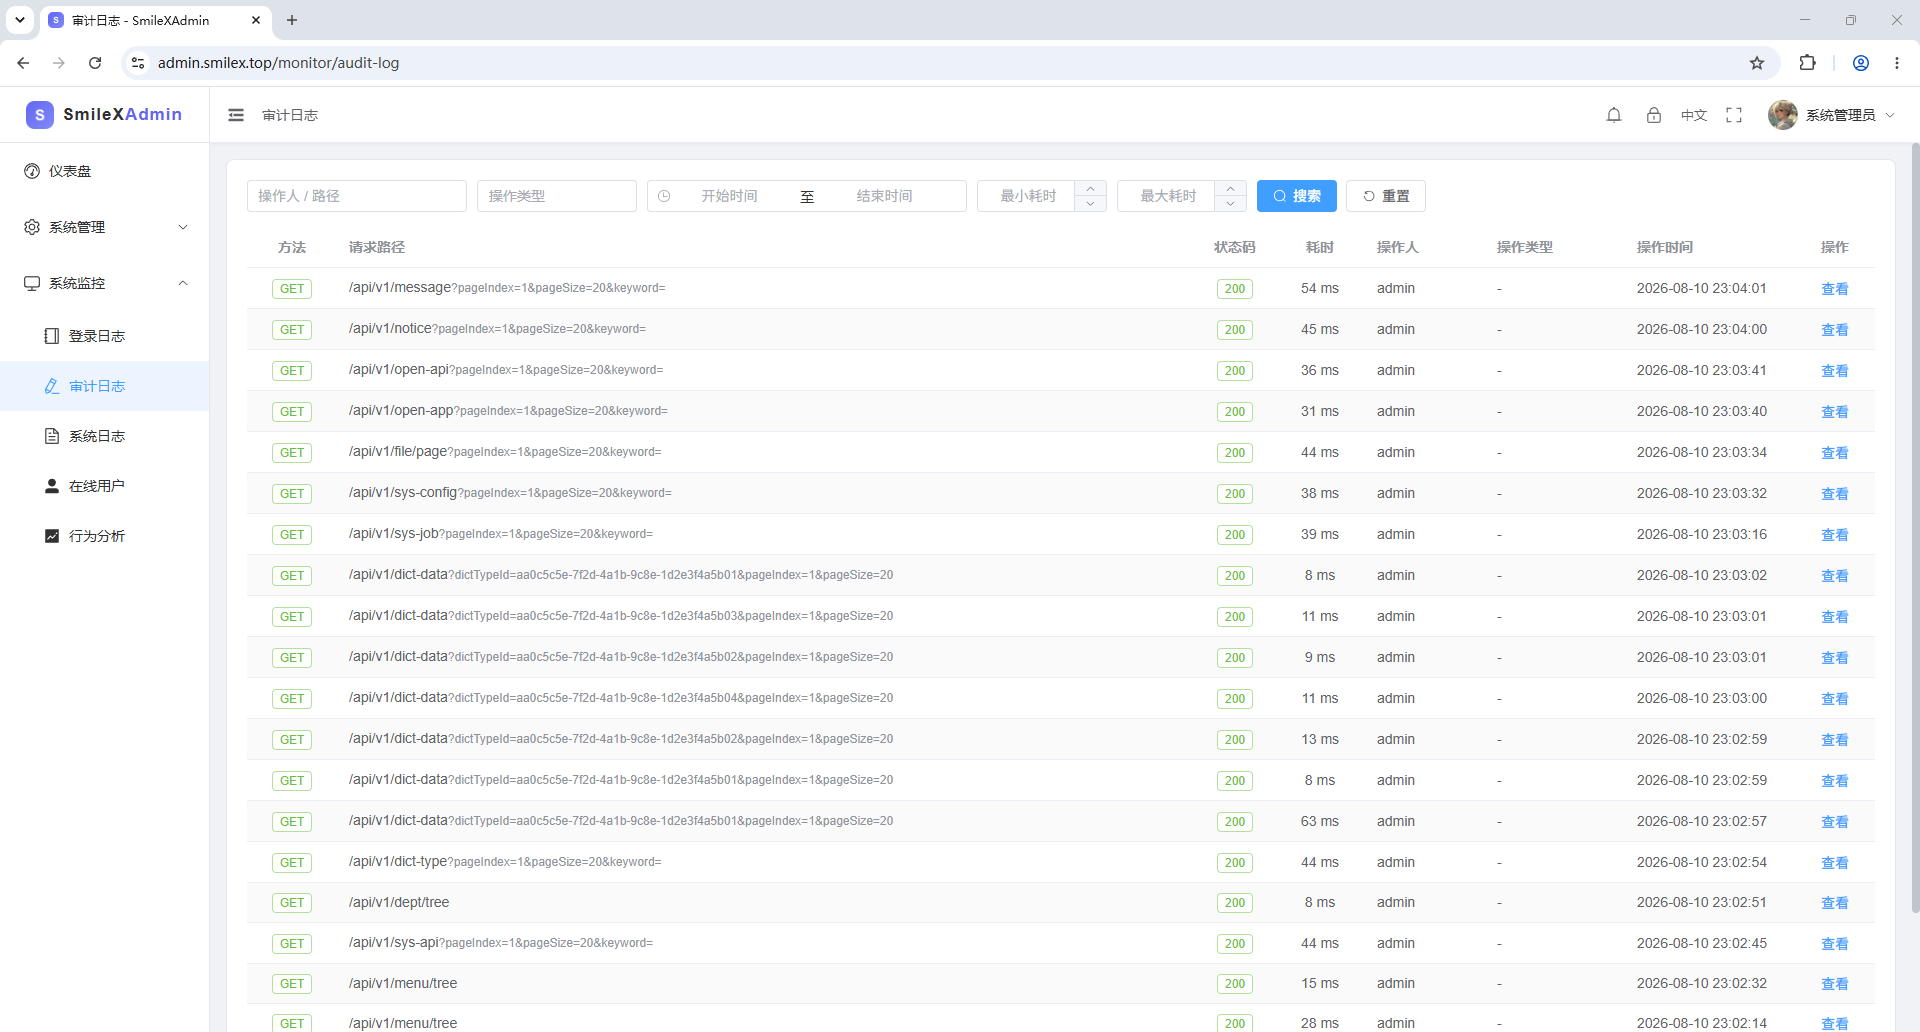Click the blue 搜索 button
Image resolution: width=1920 pixels, height=1032 pixels.
1296,196
